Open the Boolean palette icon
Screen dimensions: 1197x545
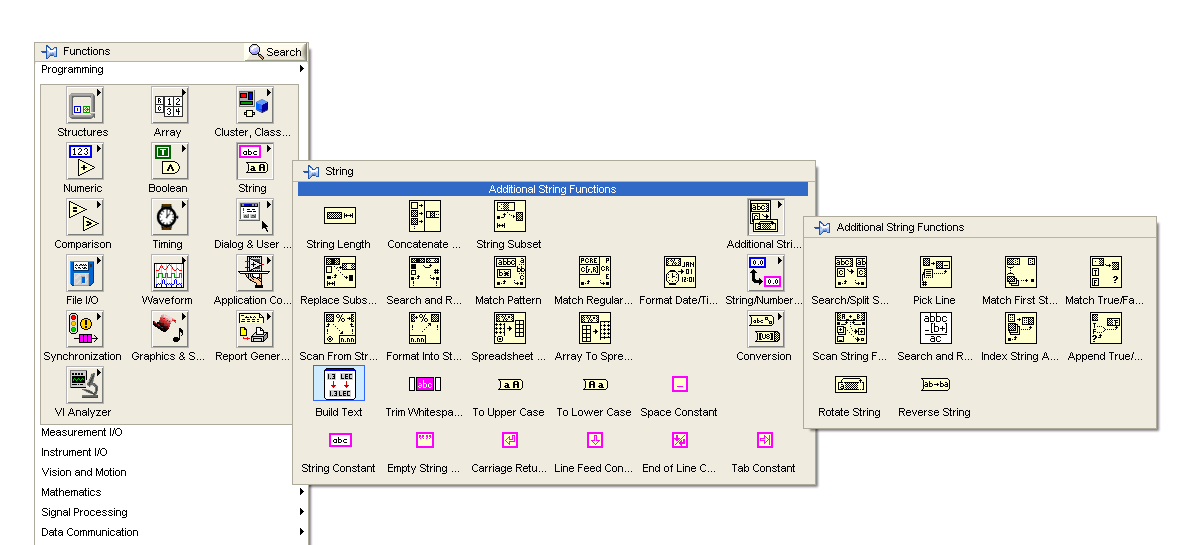point(168,161)
